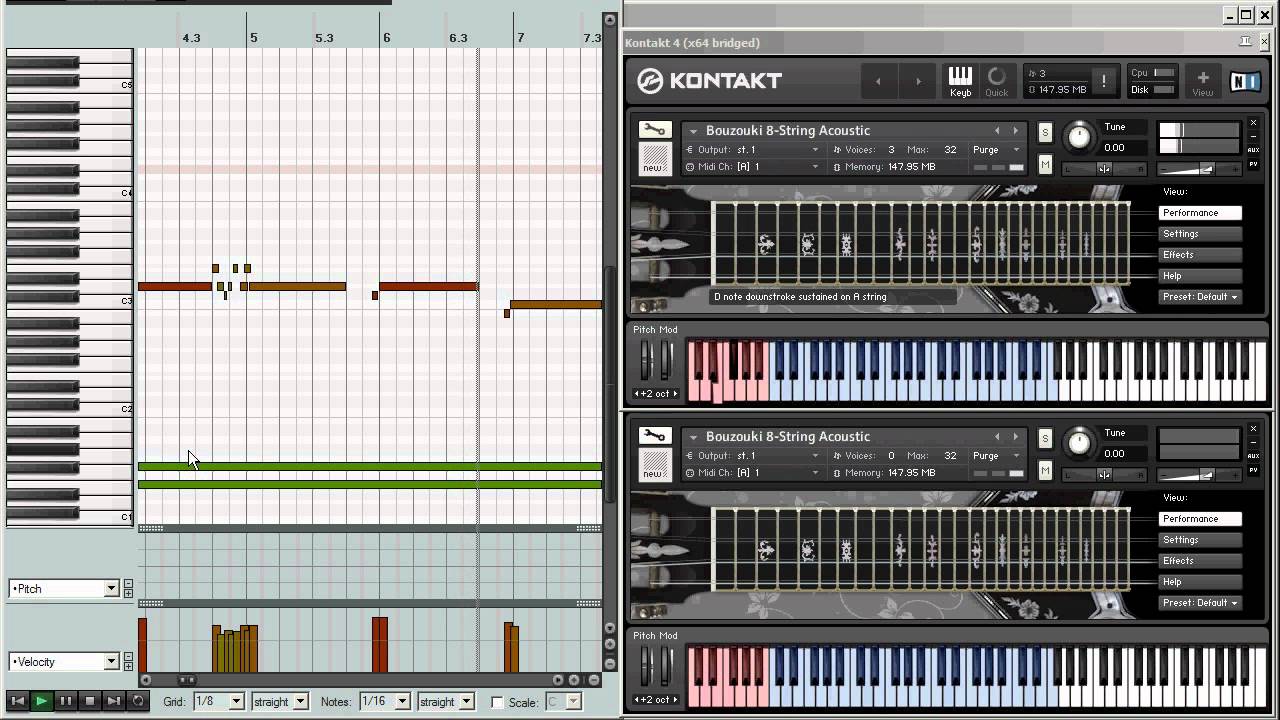Toggle the loop/repeat transport button

[138, 701]
